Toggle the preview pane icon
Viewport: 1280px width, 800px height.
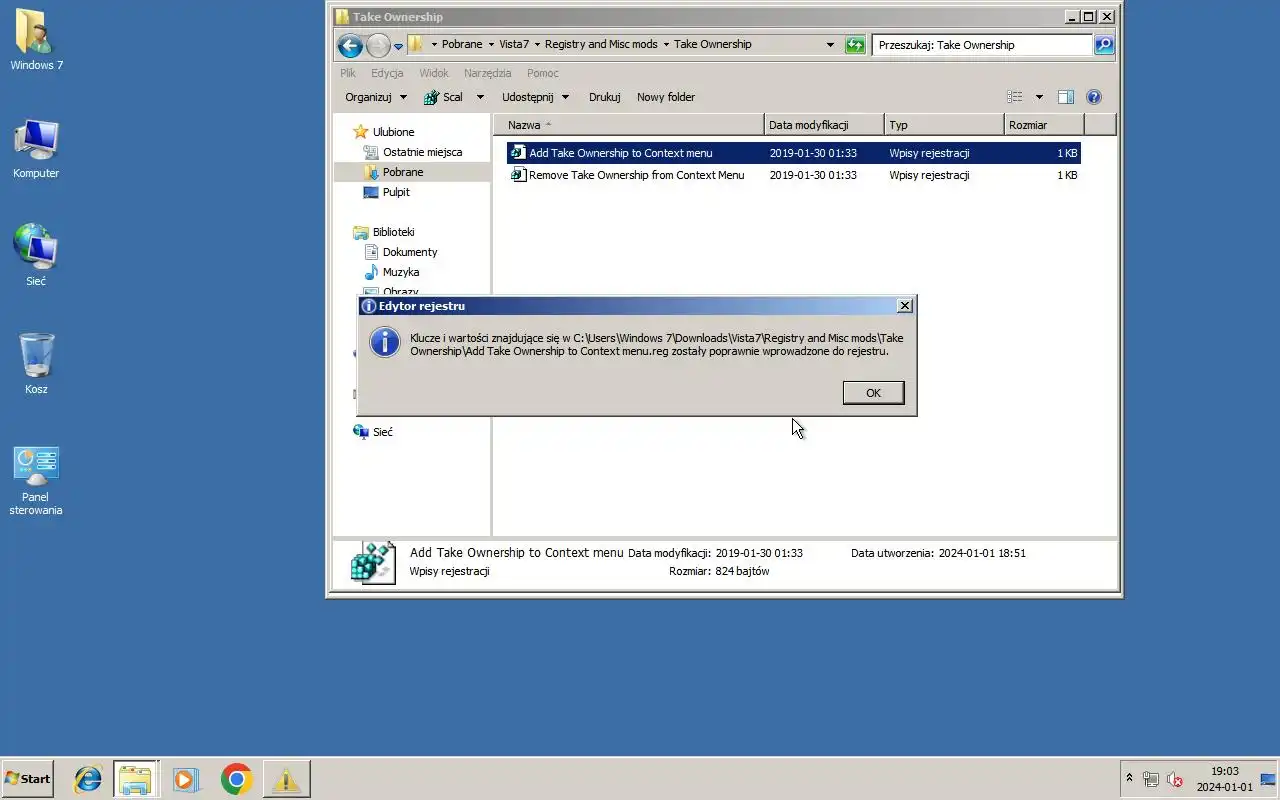[1066, 97]
